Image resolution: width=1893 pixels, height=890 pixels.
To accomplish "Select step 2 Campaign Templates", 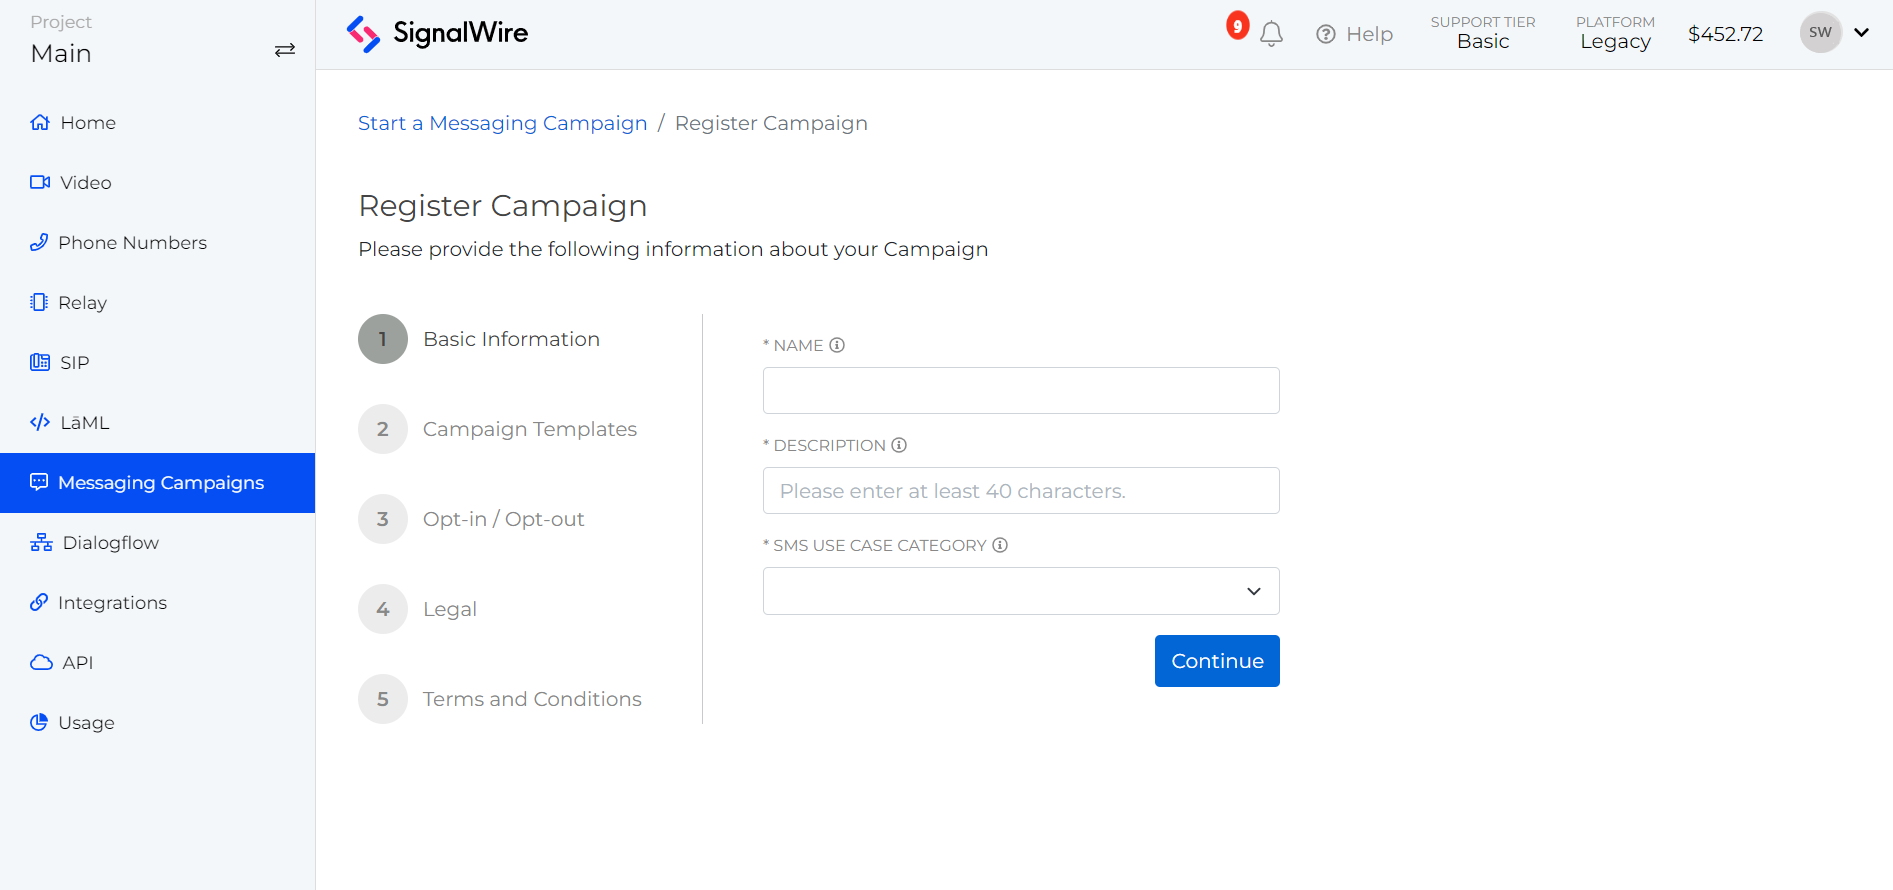I will 529,429.
